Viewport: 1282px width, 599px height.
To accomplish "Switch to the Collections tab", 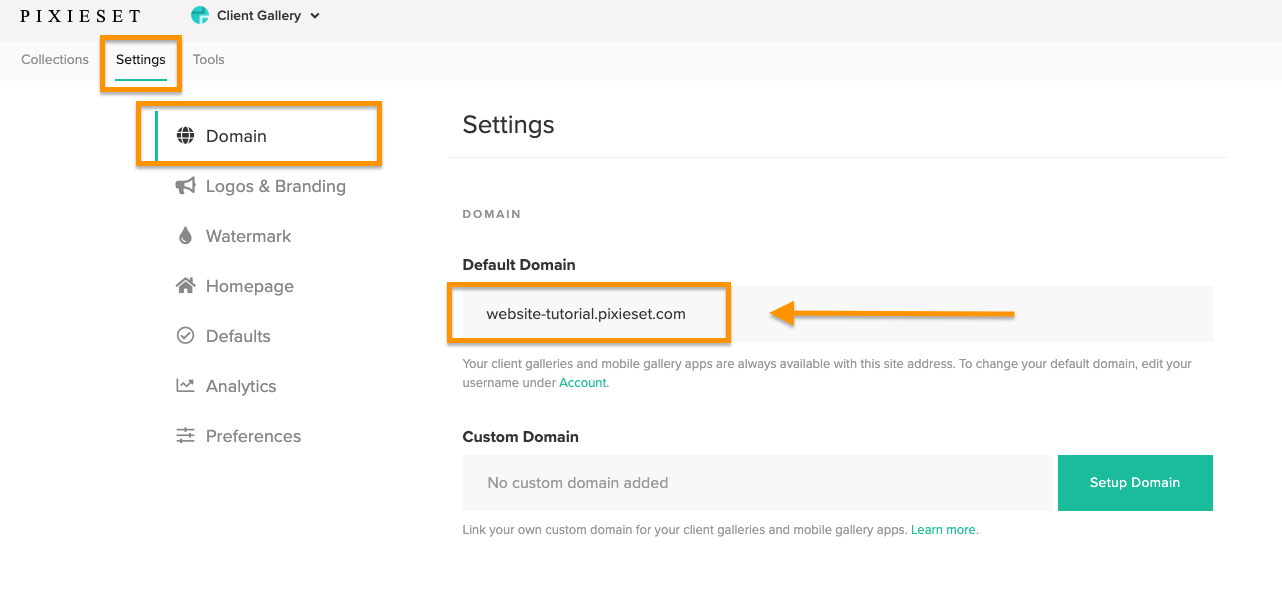I will coord(55,60).
